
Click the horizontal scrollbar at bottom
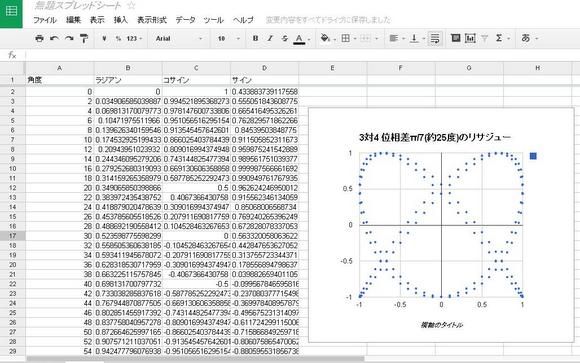195,359
